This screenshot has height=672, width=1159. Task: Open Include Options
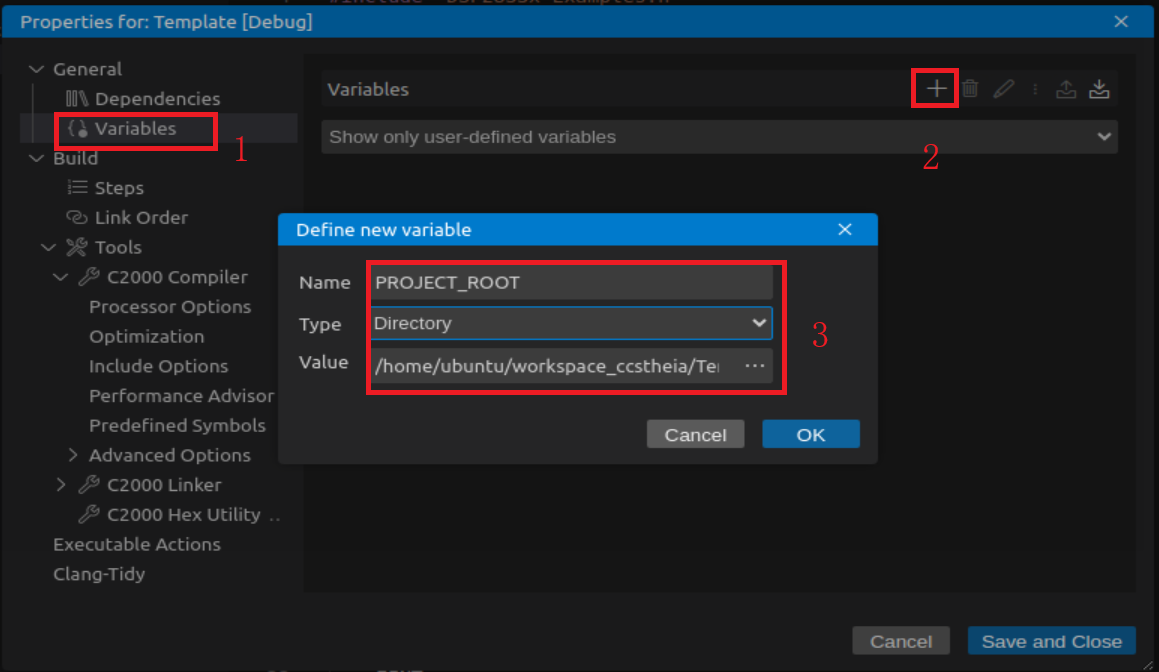(158, 366)
